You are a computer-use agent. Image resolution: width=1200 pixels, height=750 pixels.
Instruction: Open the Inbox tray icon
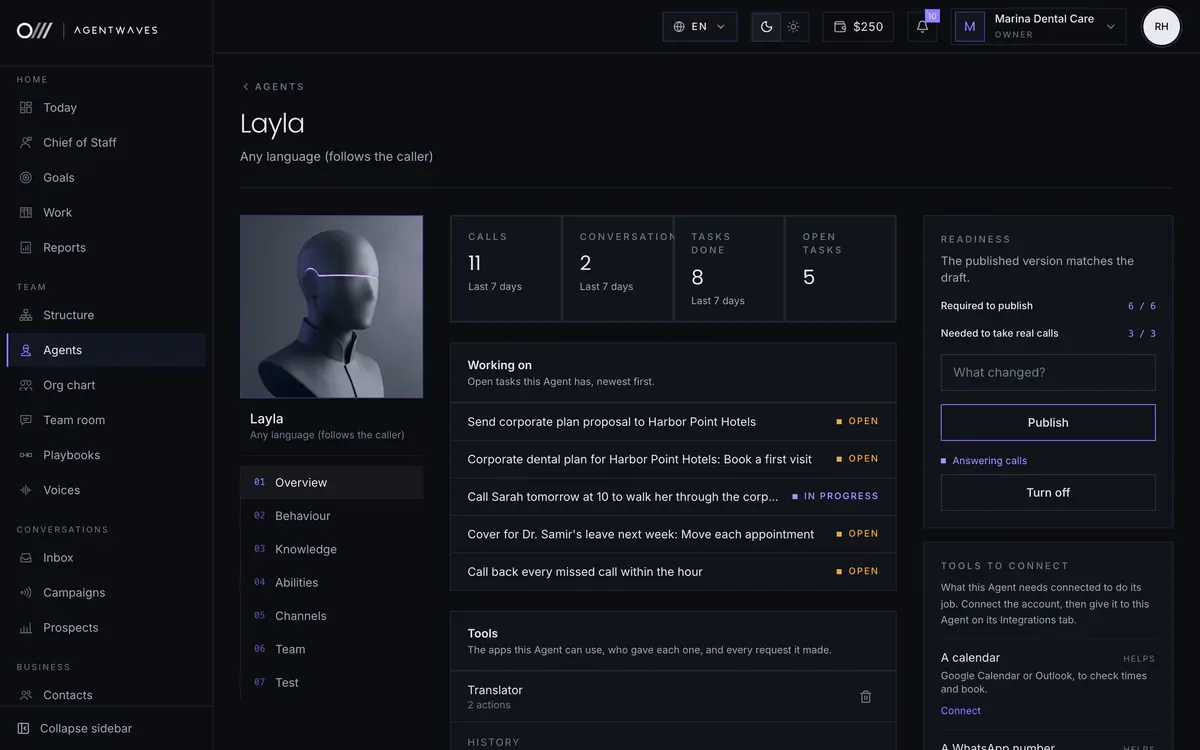pos(26,558)
